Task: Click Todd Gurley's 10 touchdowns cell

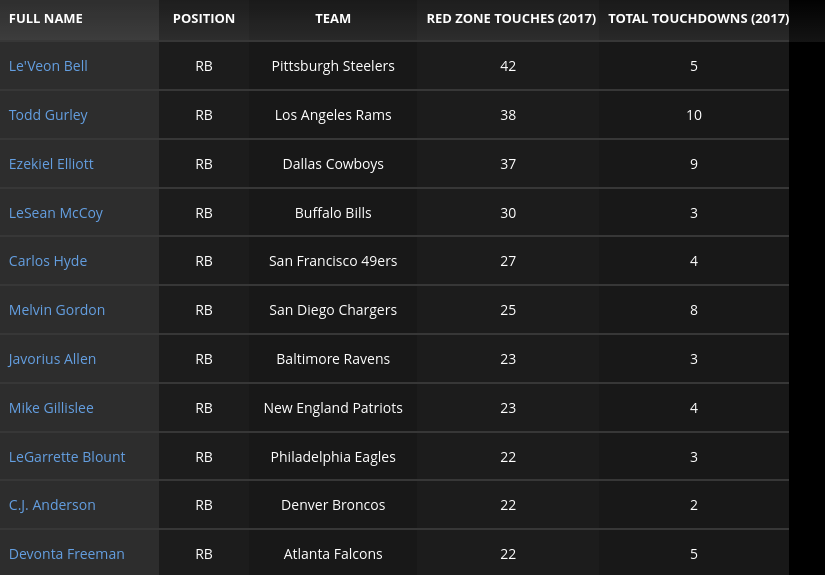Action: (x=694, y=115)
